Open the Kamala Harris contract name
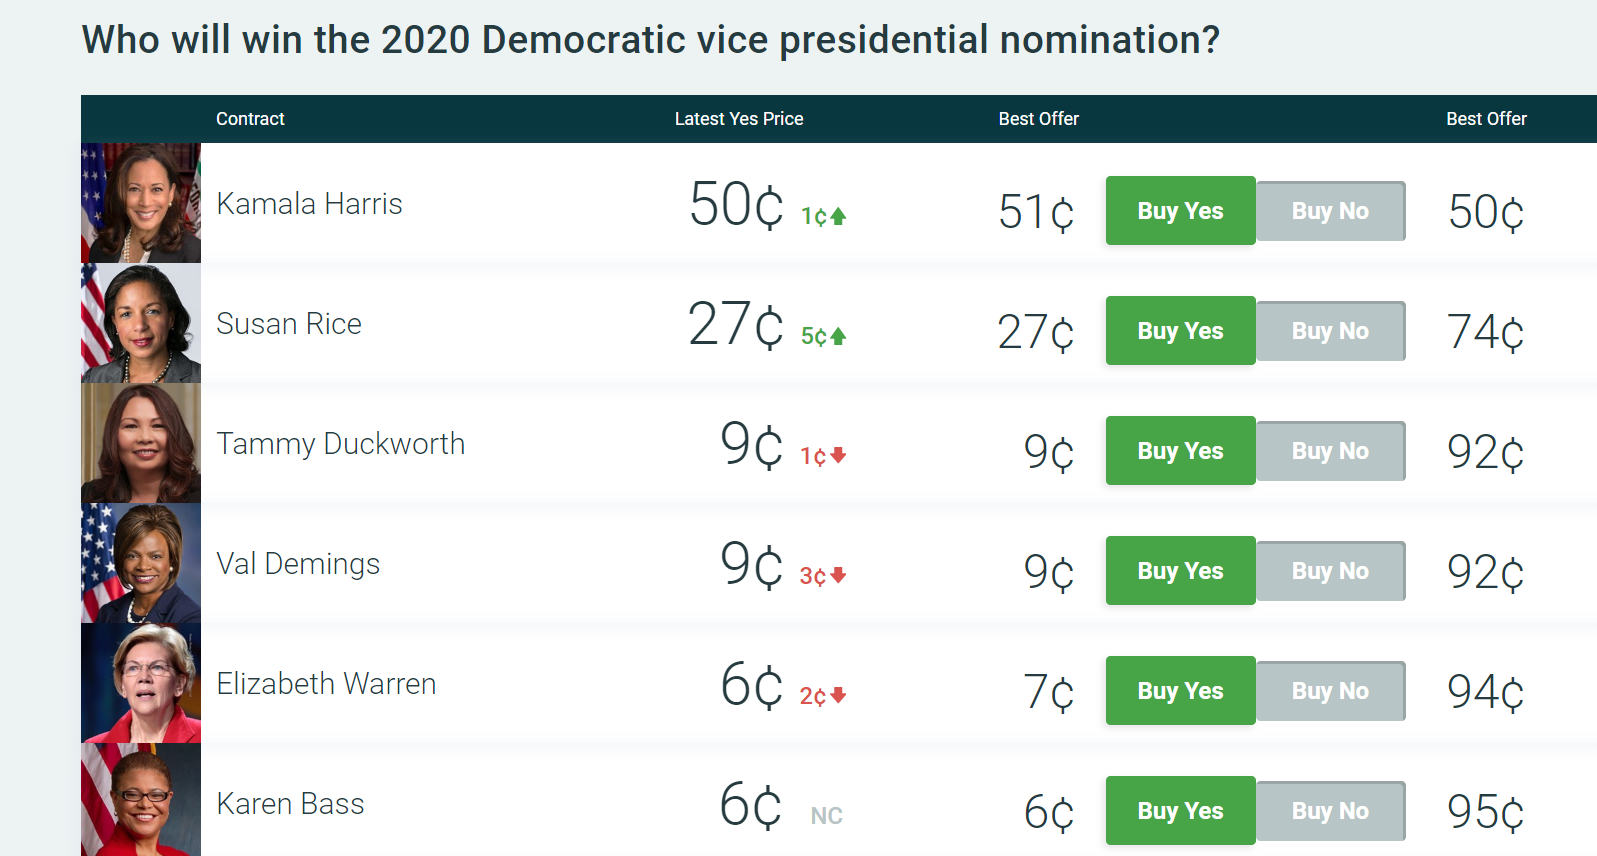Image resolution: width=1597 pixels, height=856 pixels. tap(309, 204)
